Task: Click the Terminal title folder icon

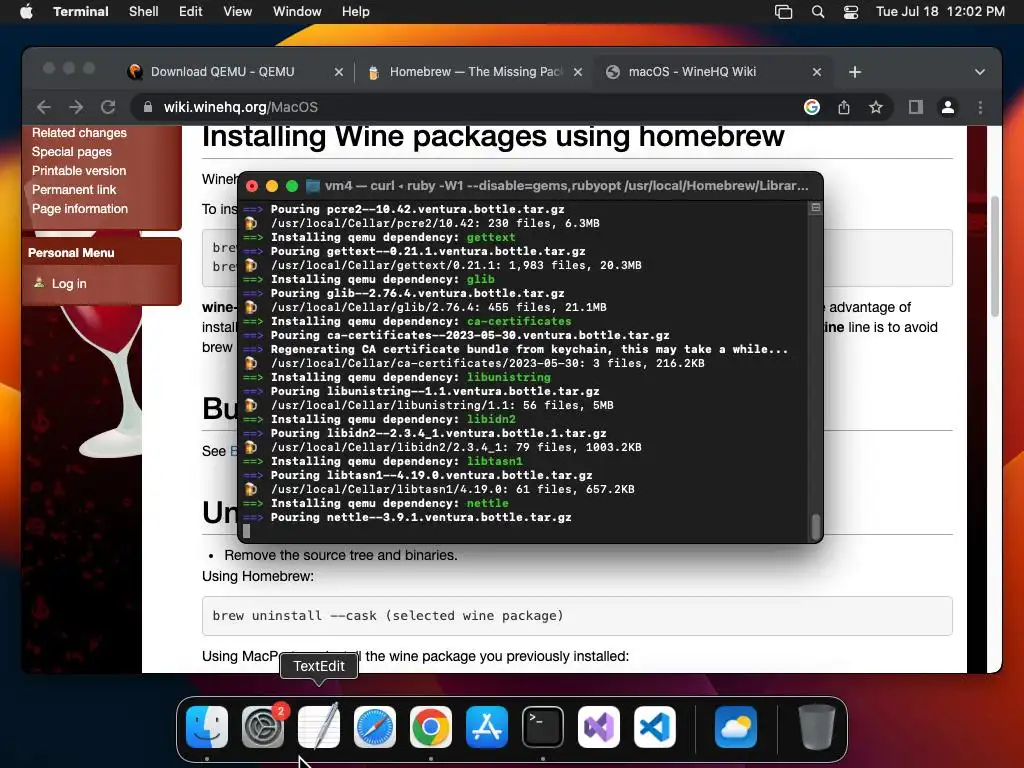Action: coord(313,186)
